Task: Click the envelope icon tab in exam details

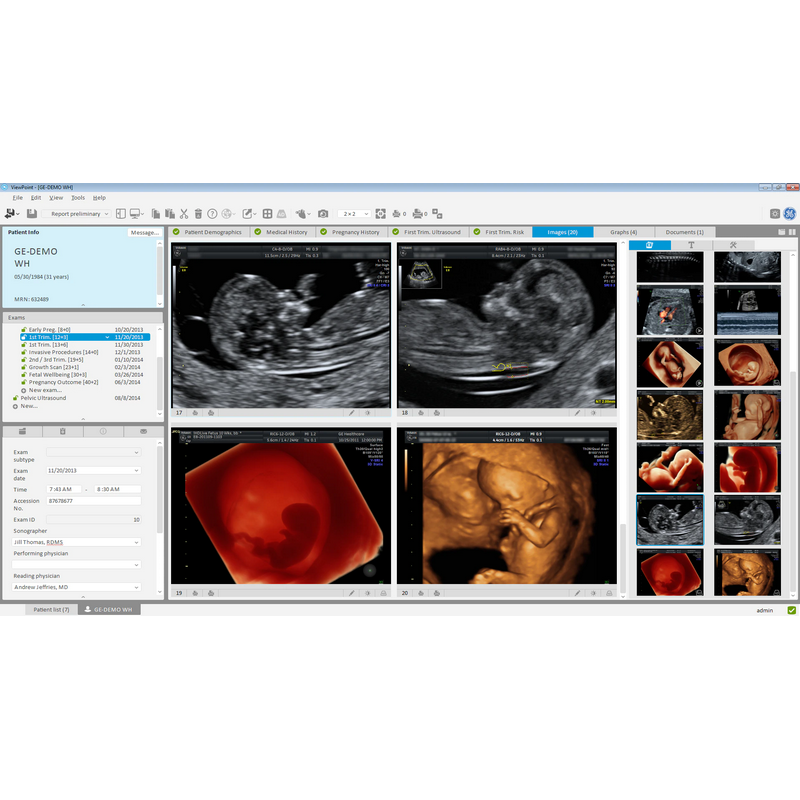Action: [143, 431]
